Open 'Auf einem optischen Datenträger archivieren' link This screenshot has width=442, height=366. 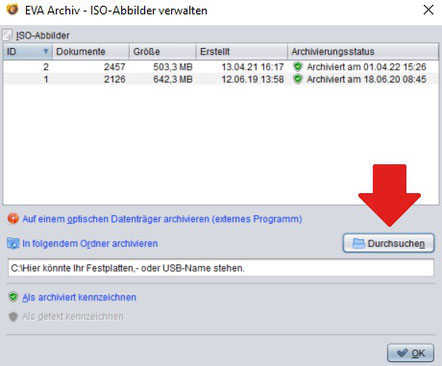(162, 219)
